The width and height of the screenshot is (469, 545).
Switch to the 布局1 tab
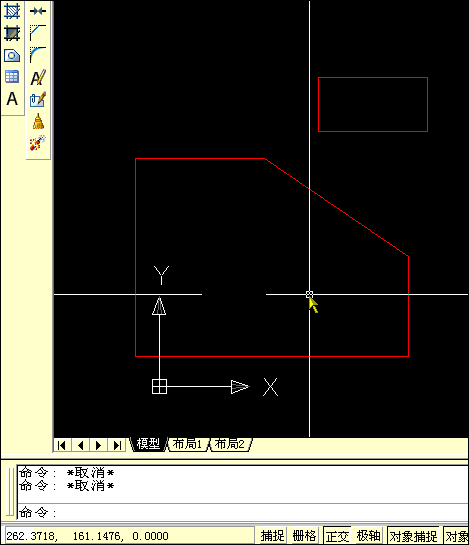coord(188,444)
